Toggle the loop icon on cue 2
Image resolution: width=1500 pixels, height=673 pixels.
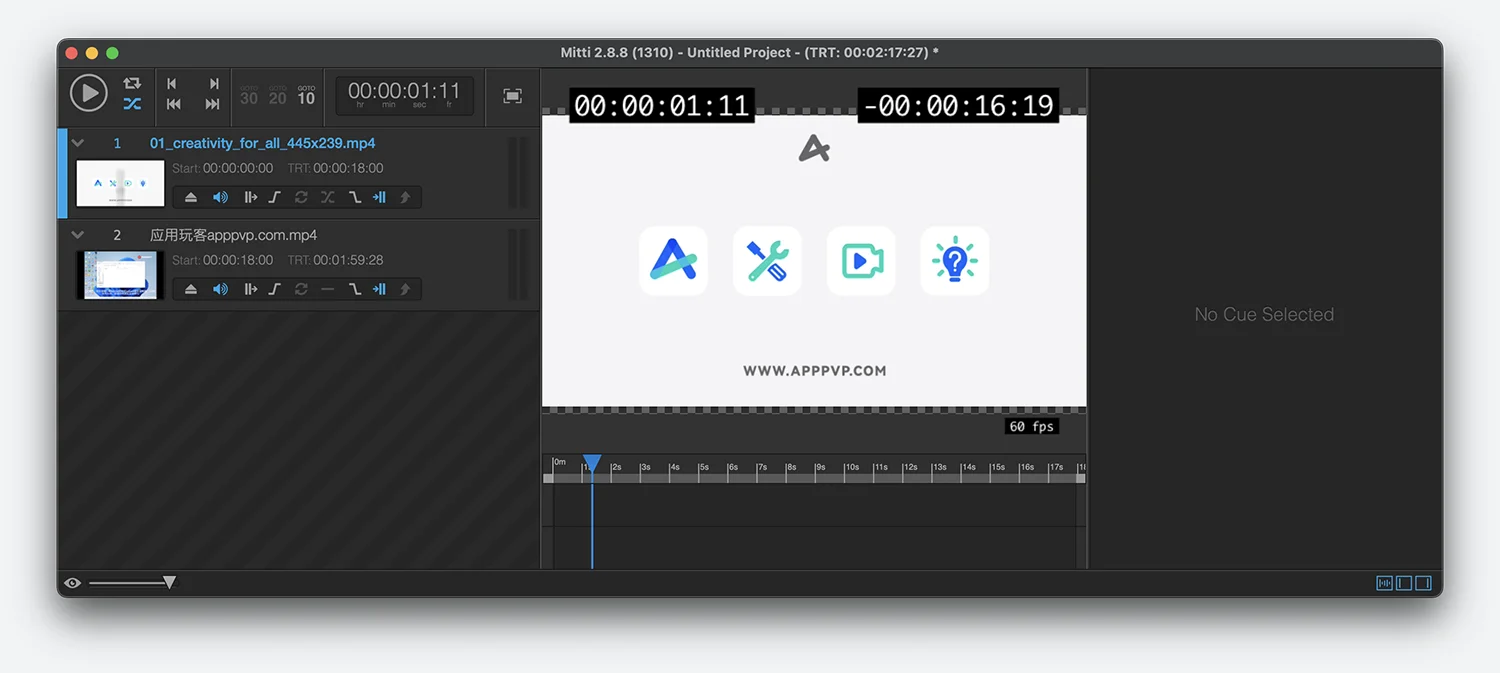[301, 289]
